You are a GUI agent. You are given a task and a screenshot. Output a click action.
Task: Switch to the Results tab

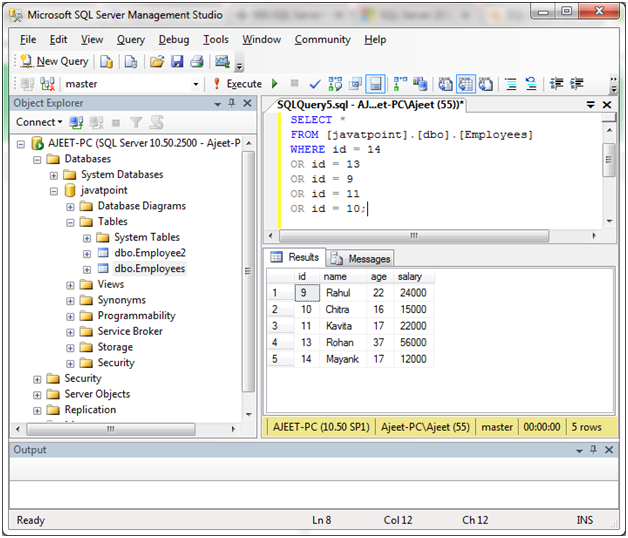[x=296, y=257]
